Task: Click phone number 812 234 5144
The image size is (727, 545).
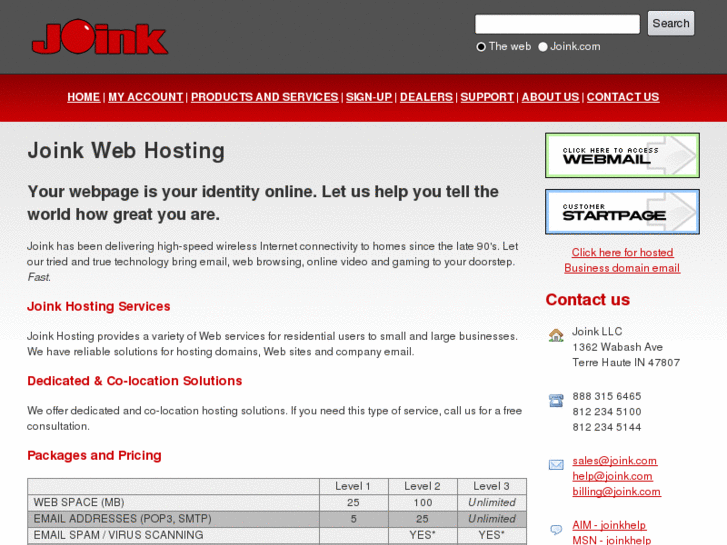Action: [x=607, y=427]
